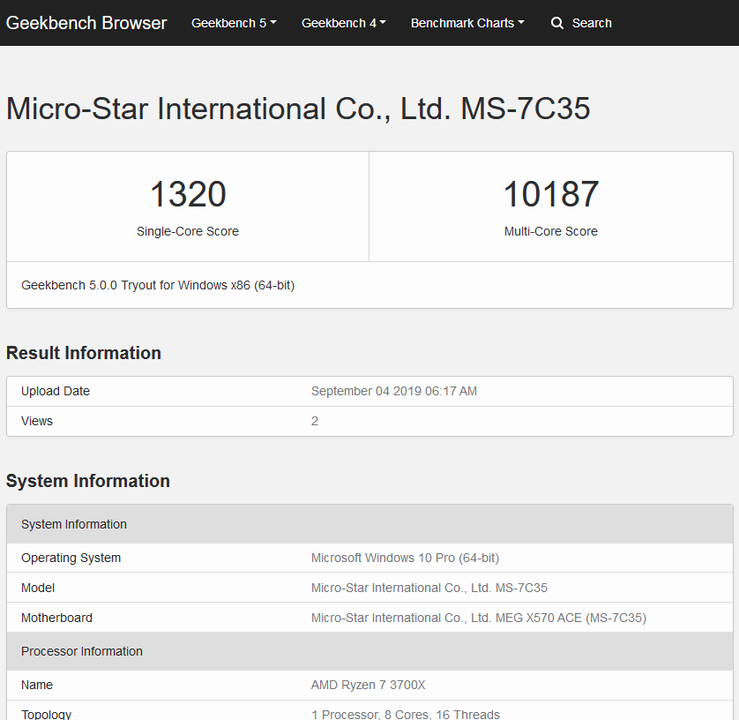Click the page title Micro-Star International MS-7C35
Viewport: 739px width, 720px height.
tap(298, 109)
